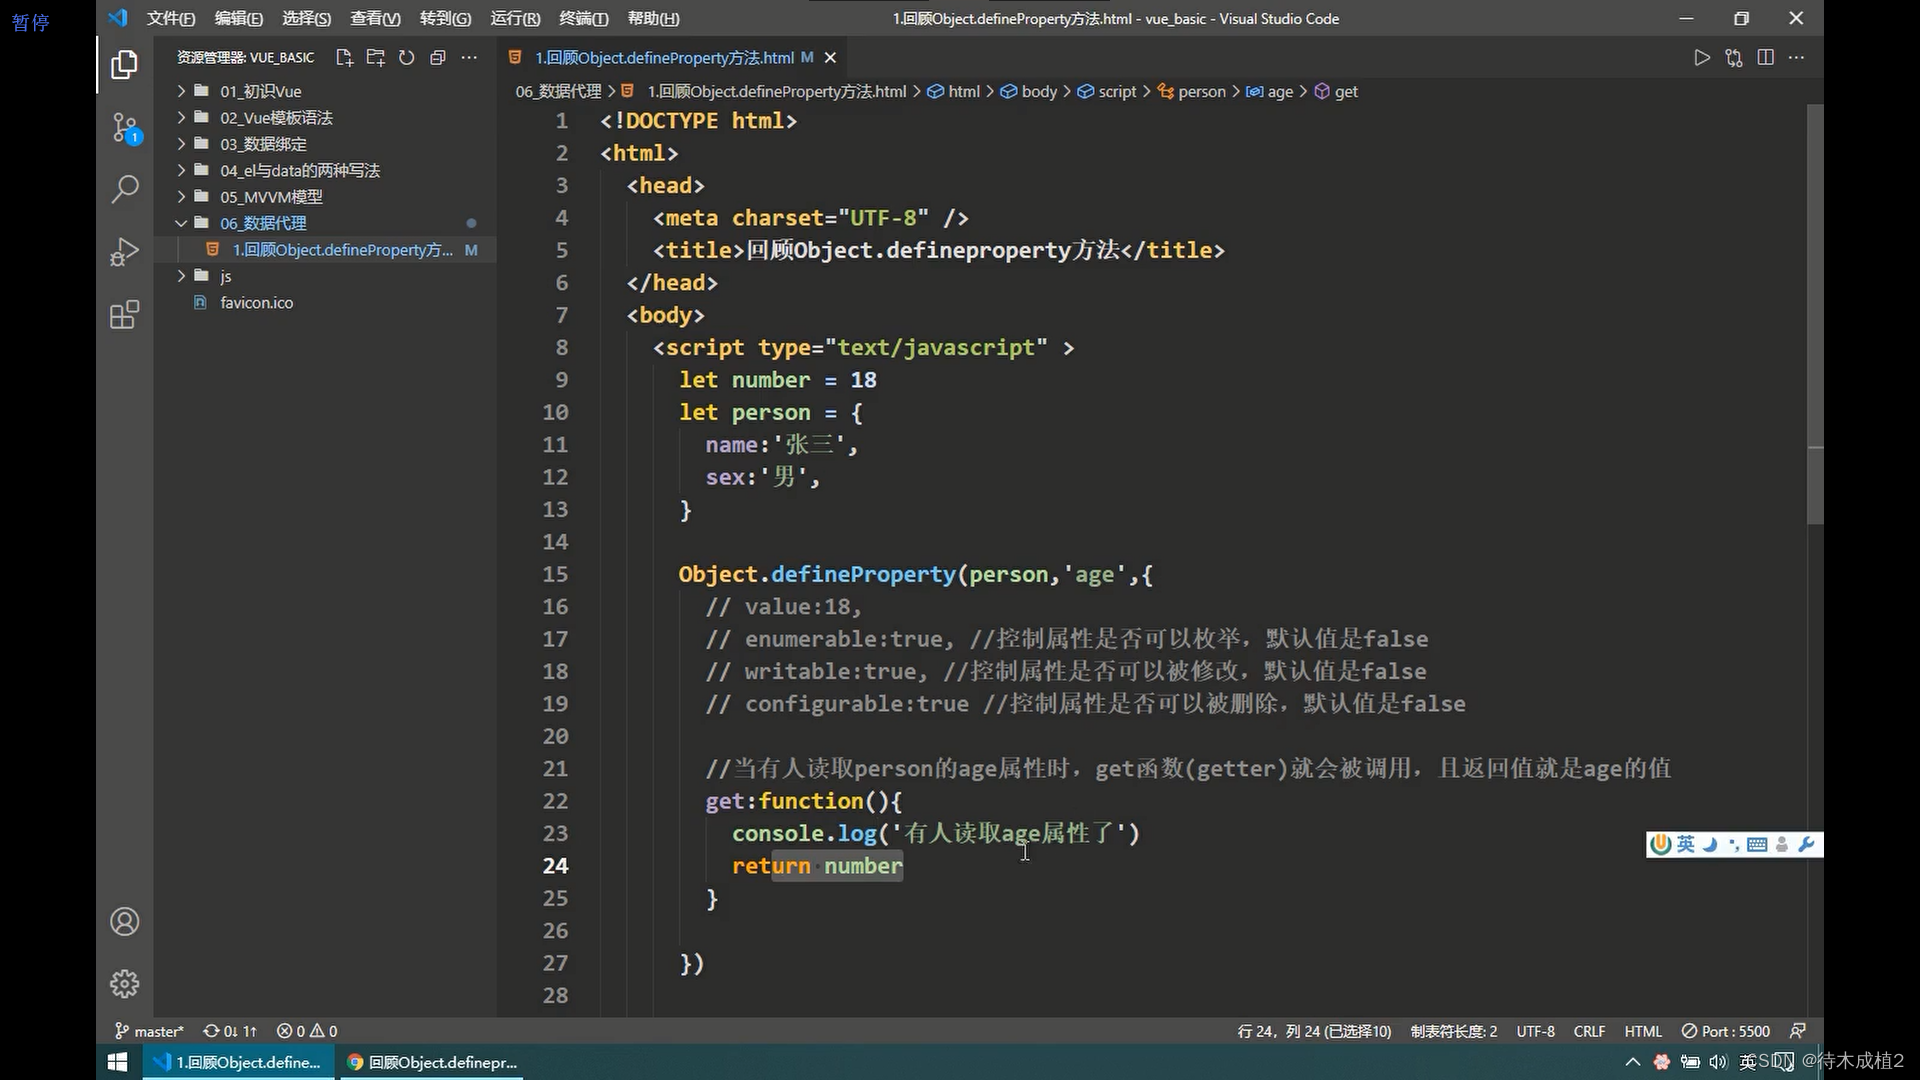
Task: Click the tab length 制表符长度: 2 indicator
Action: coord(1454,1031)
